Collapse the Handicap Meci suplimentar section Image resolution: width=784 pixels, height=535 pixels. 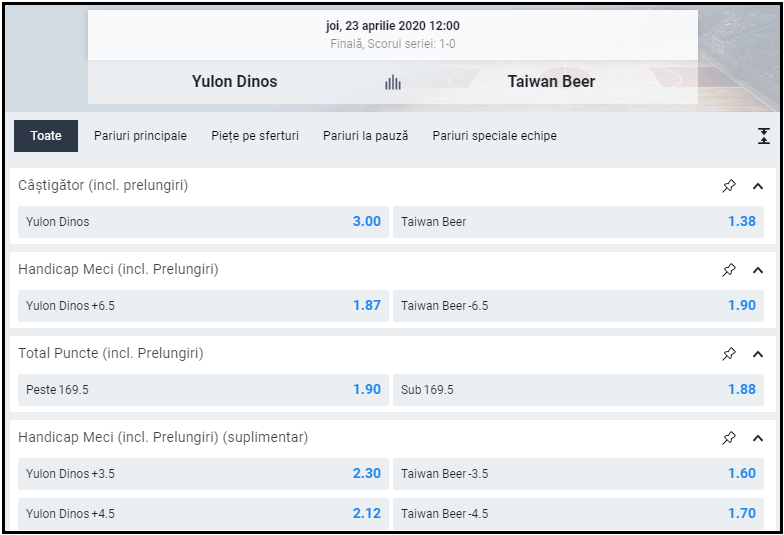[758, 438]
